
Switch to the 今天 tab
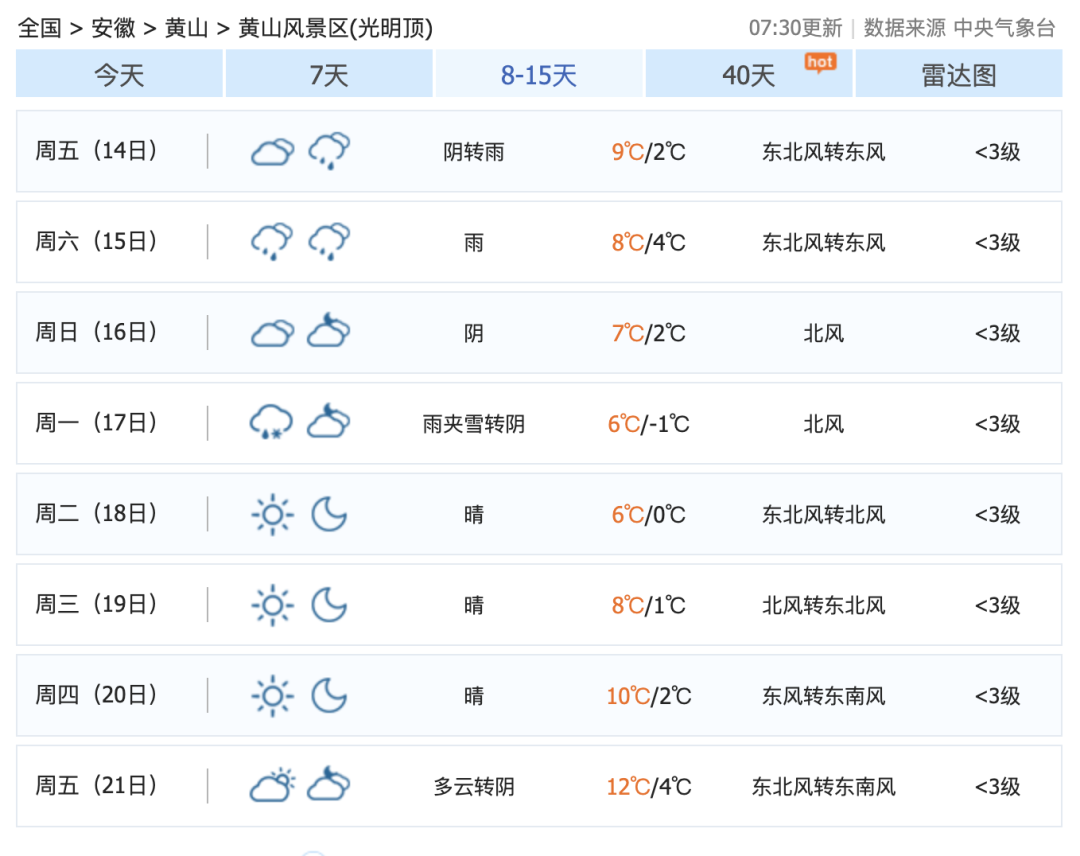[x=119, y=75]
